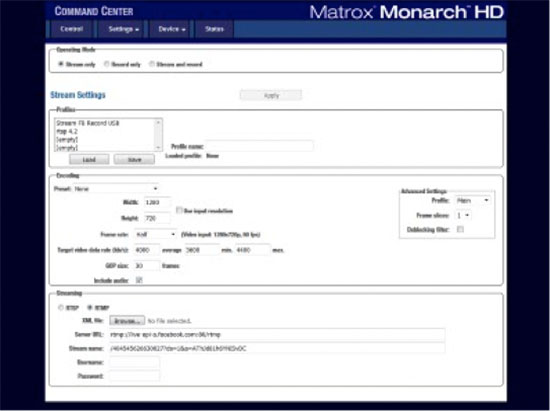Viewport: 550px width, 411px height.
Task: Focus the Profile name field
Action: (x=259, y=146)
